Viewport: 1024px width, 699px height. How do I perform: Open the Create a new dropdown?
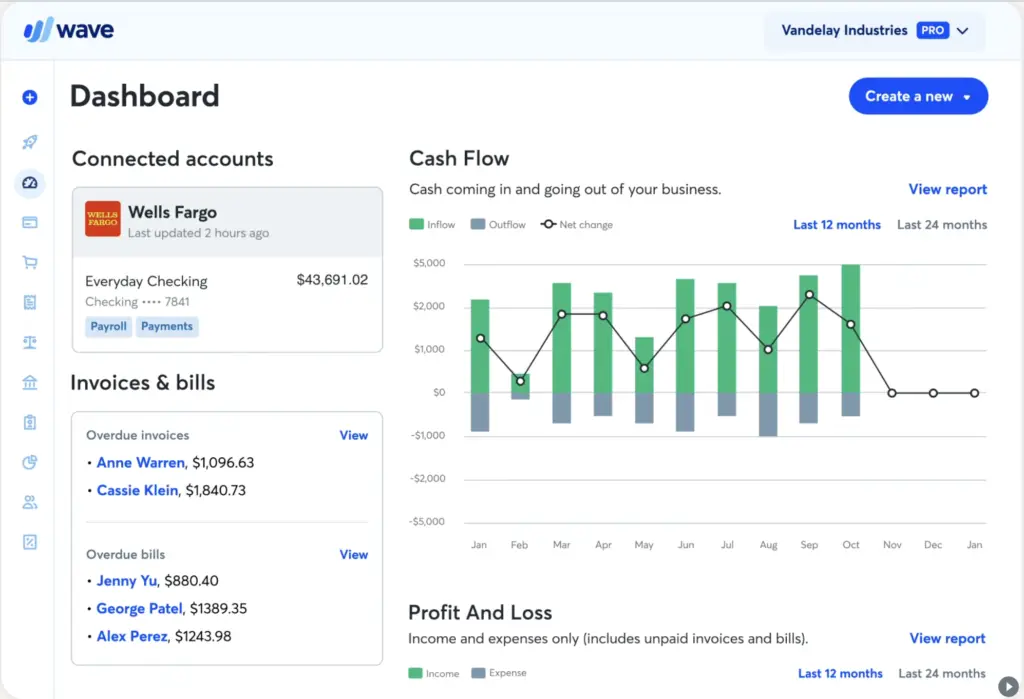[917, 97]
